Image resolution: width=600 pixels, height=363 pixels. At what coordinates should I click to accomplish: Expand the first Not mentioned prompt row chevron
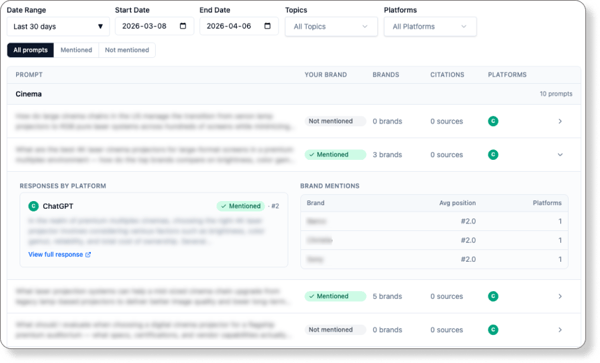[x=560, y=121]
